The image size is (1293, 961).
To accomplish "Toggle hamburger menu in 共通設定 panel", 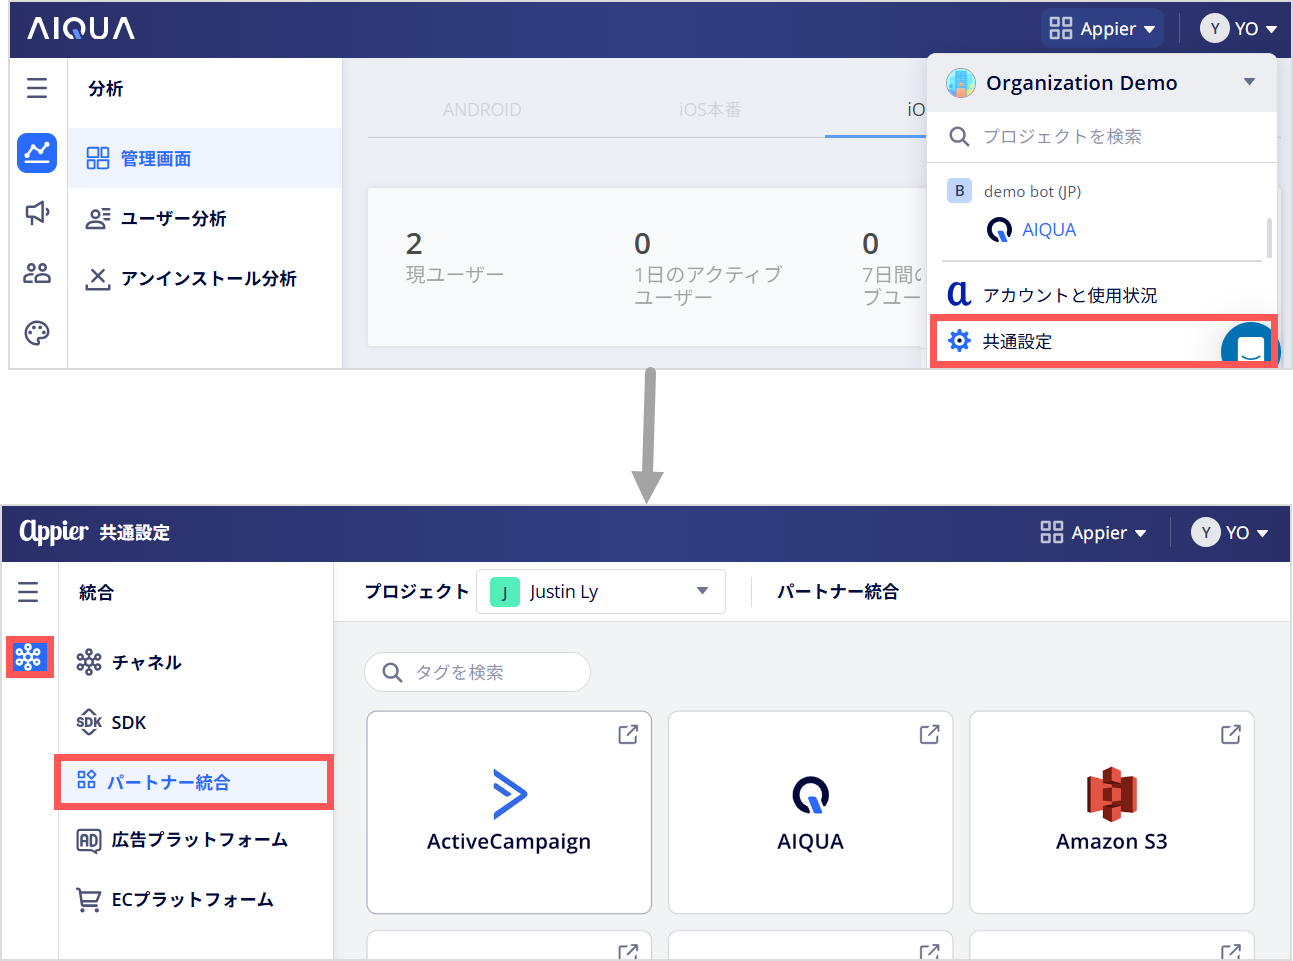I will point(28,592).
